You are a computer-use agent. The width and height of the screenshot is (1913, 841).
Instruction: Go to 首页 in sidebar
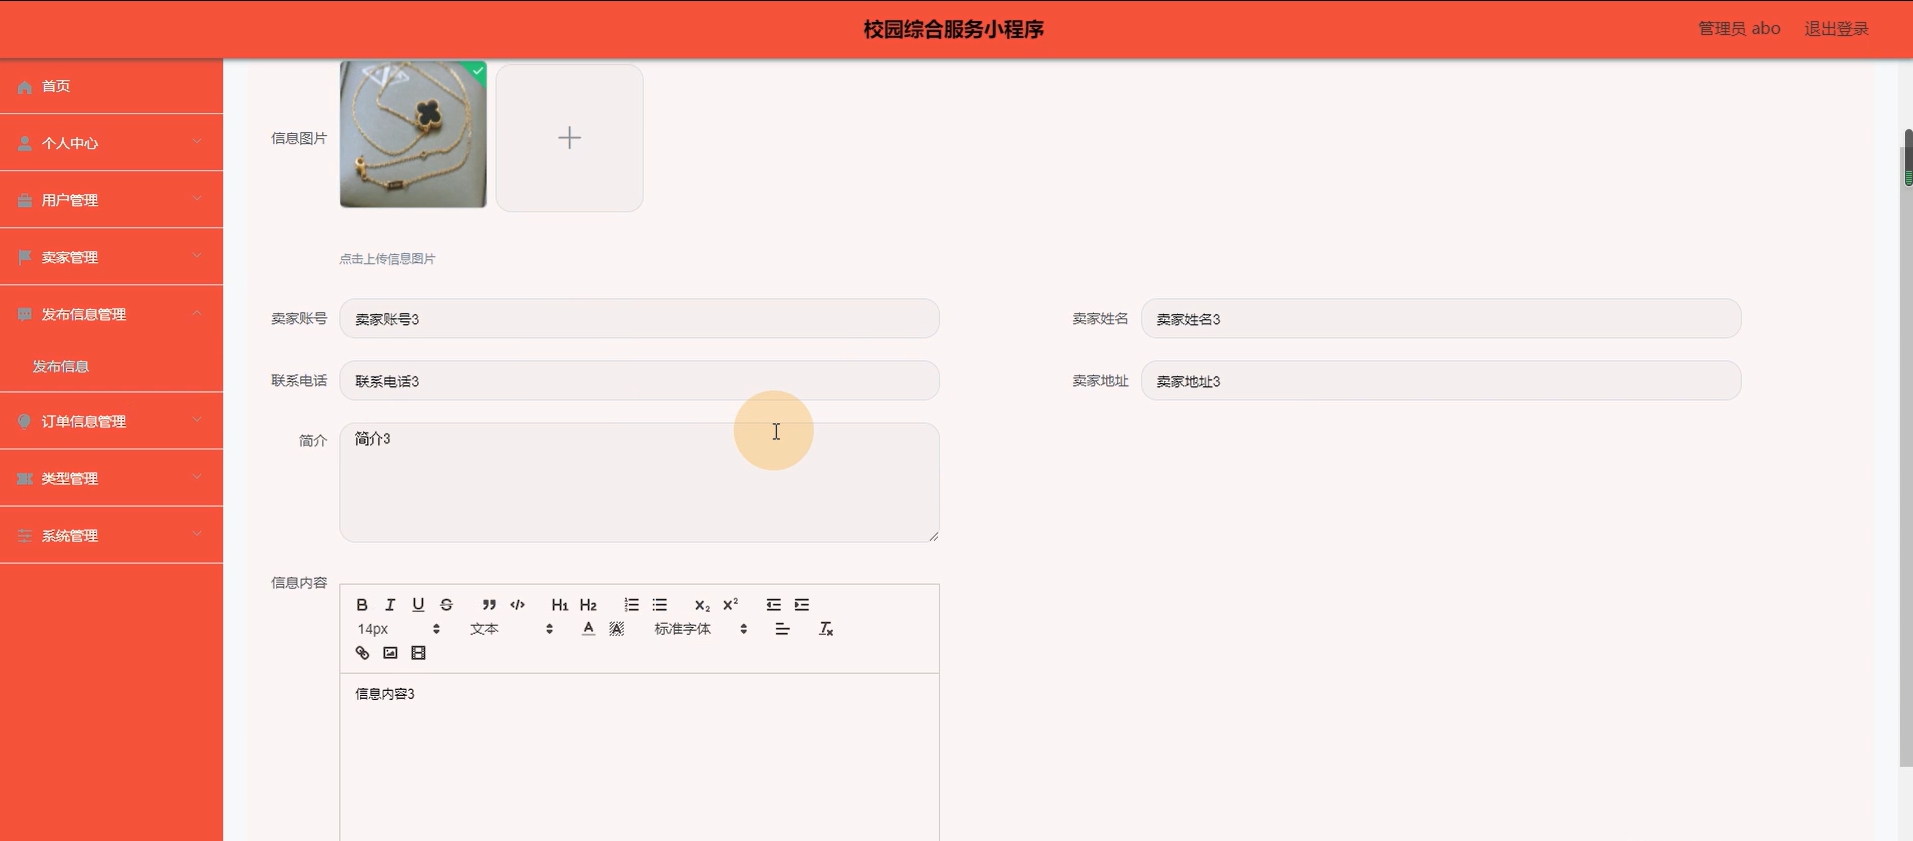coord(56,86)
